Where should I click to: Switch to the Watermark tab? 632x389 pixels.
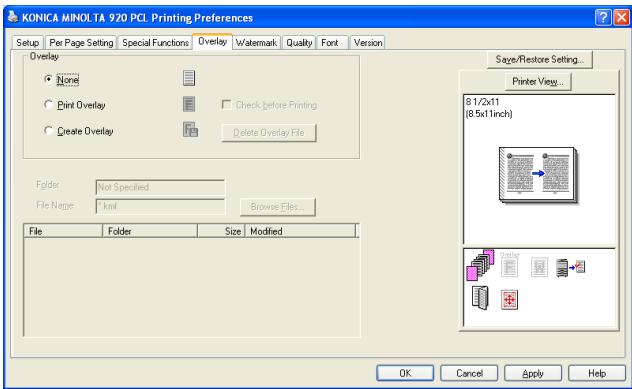pyautogui.click(x=256, y=43)
